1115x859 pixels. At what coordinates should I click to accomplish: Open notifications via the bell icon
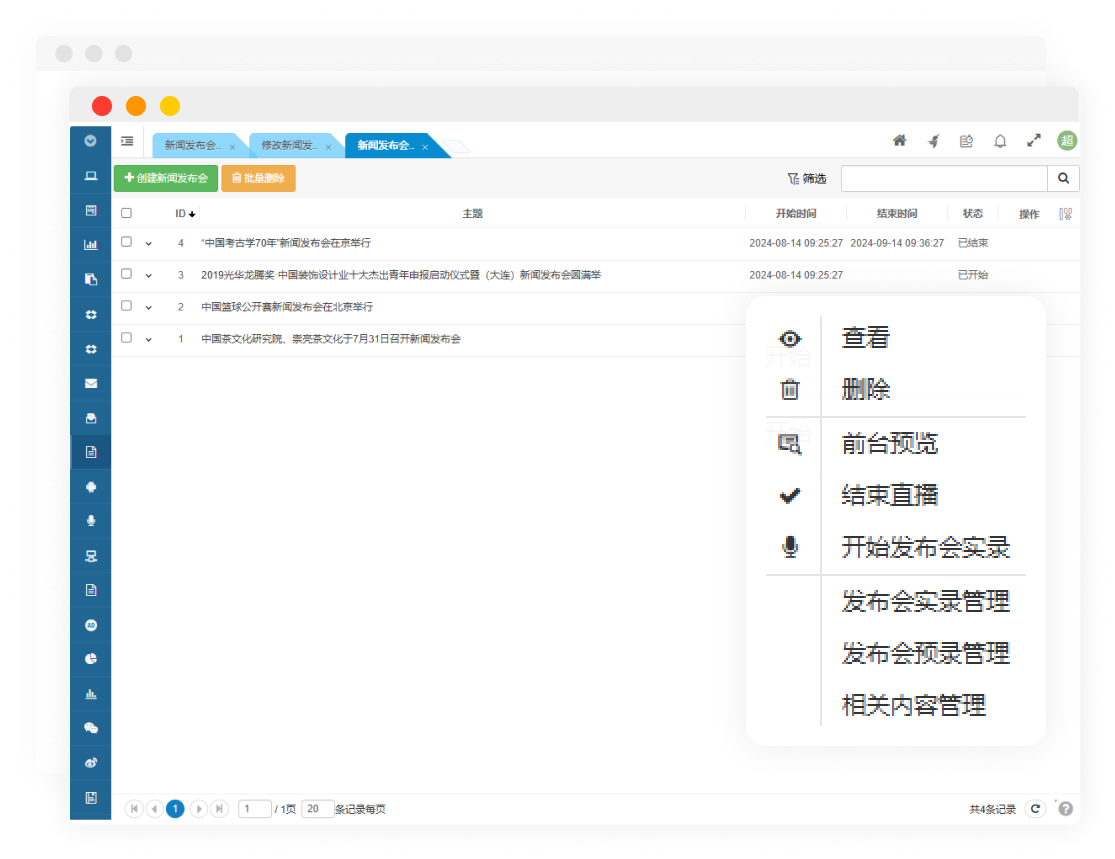[1000, 141]
